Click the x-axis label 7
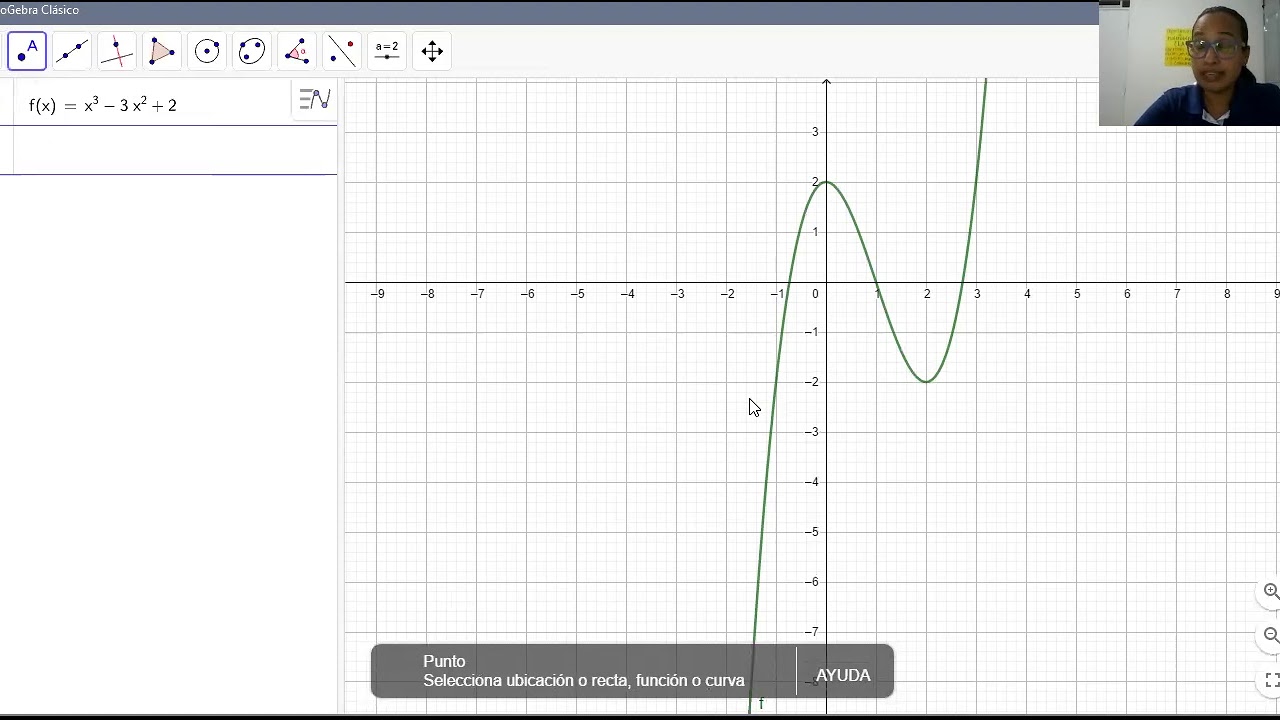 [1177, 294]
